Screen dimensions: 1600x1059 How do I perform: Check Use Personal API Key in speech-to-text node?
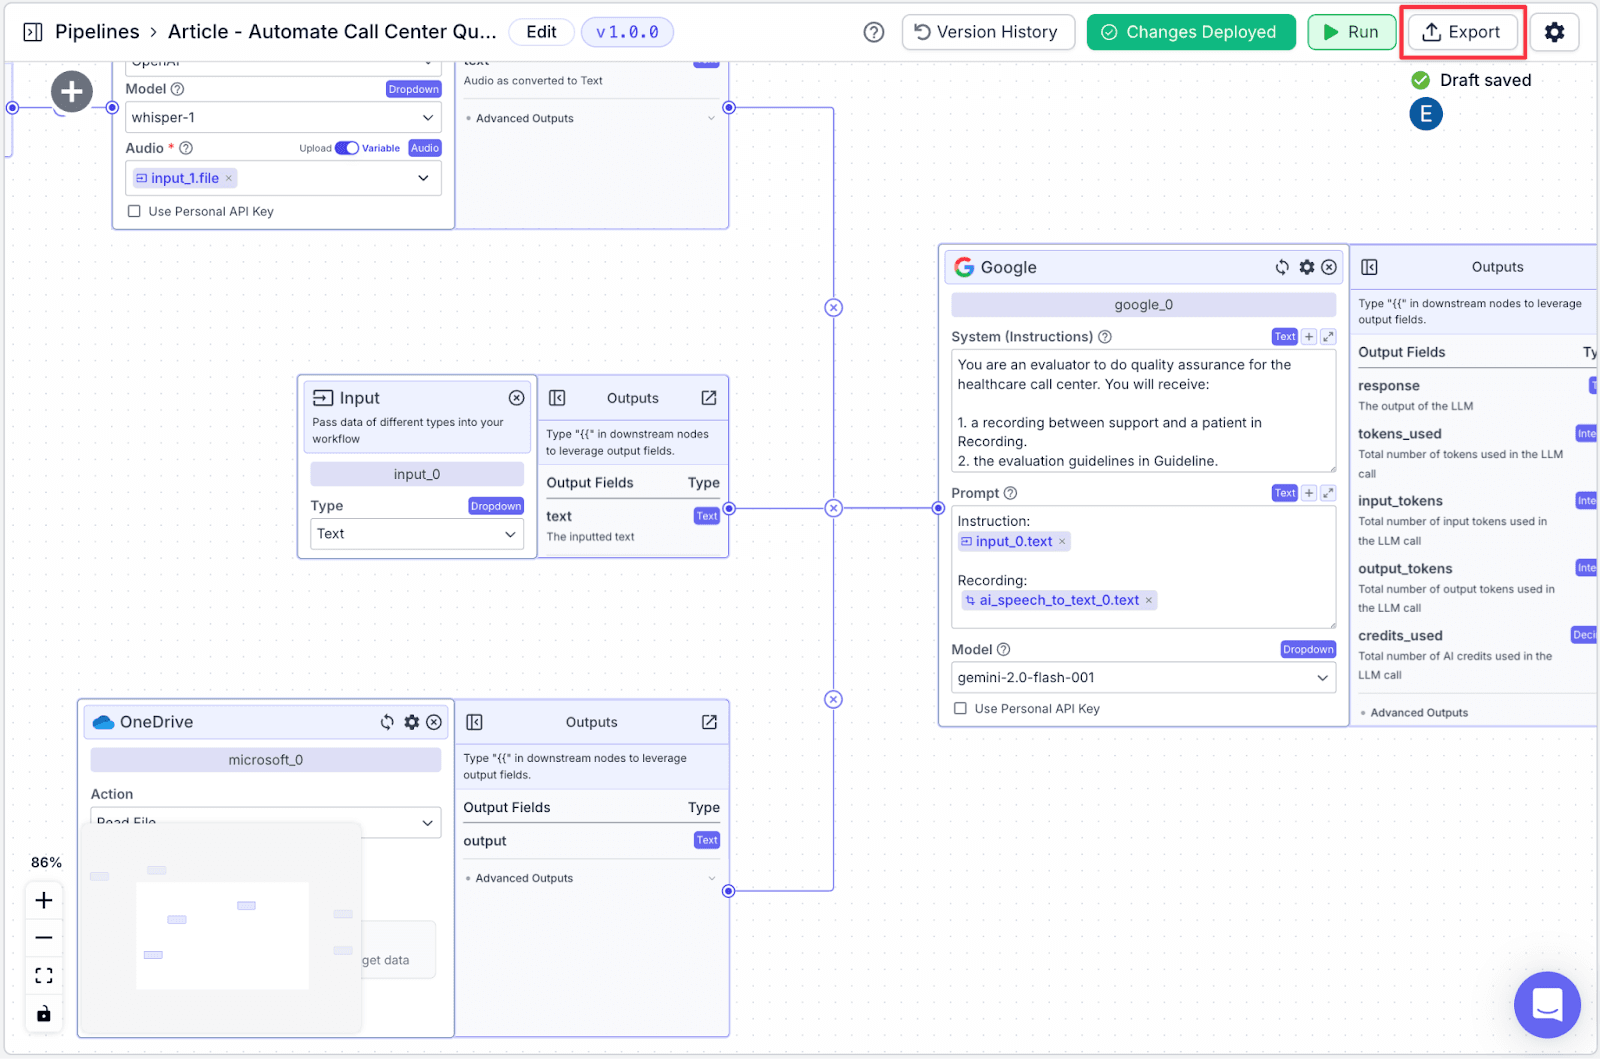134,211
